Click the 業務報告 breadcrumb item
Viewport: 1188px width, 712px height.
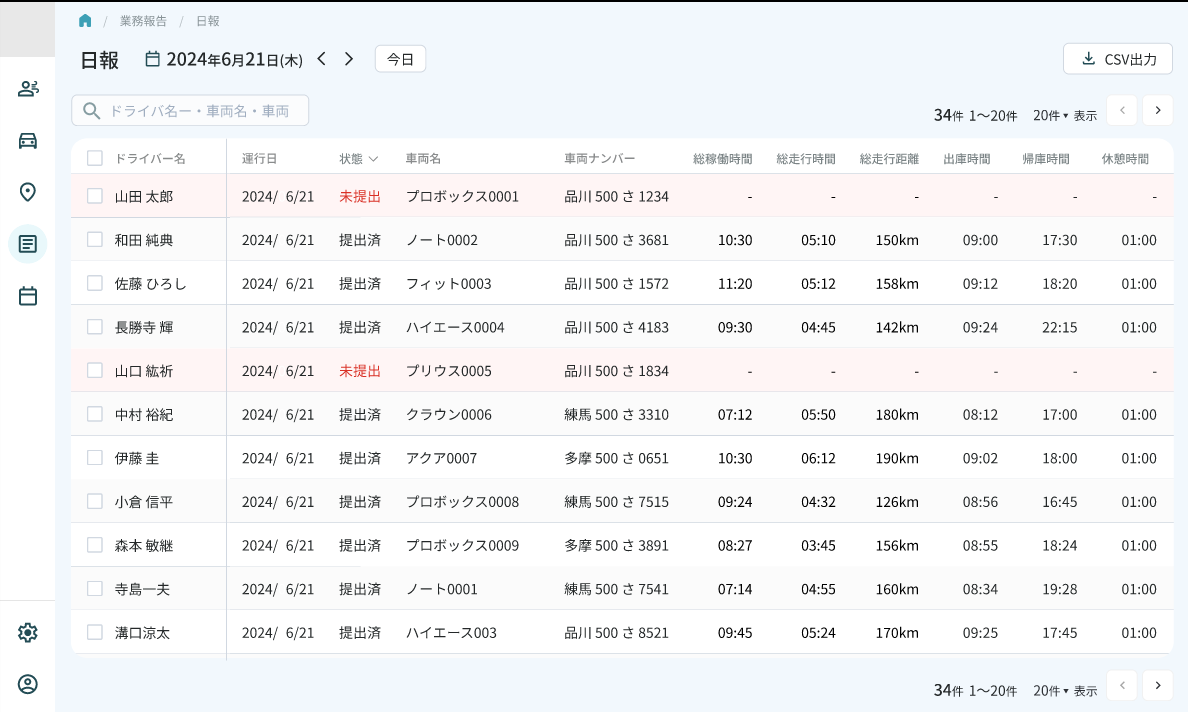144,21
